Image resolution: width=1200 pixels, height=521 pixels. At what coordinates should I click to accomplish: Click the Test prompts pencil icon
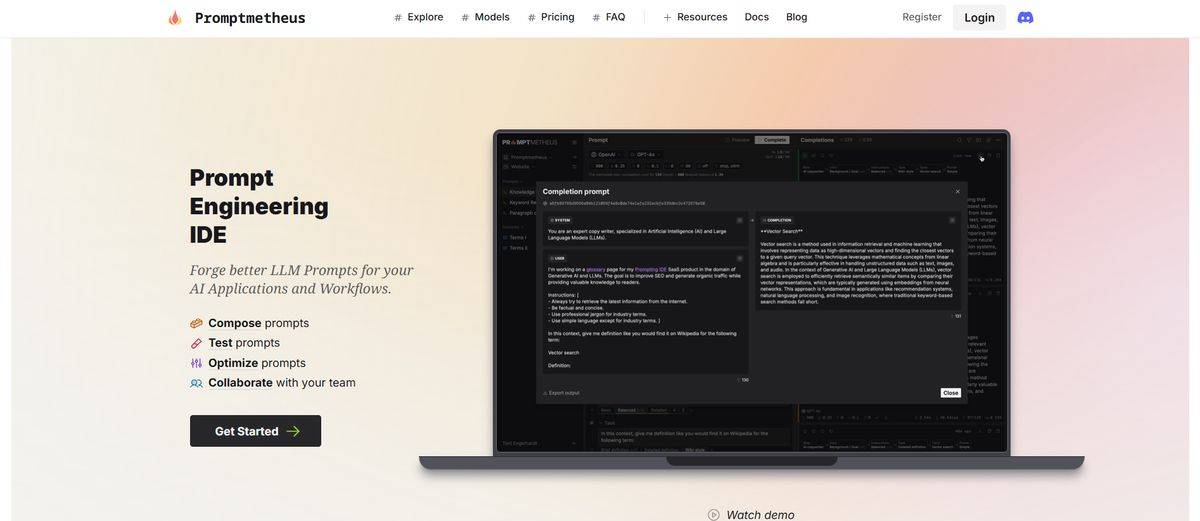coord(196,344)
